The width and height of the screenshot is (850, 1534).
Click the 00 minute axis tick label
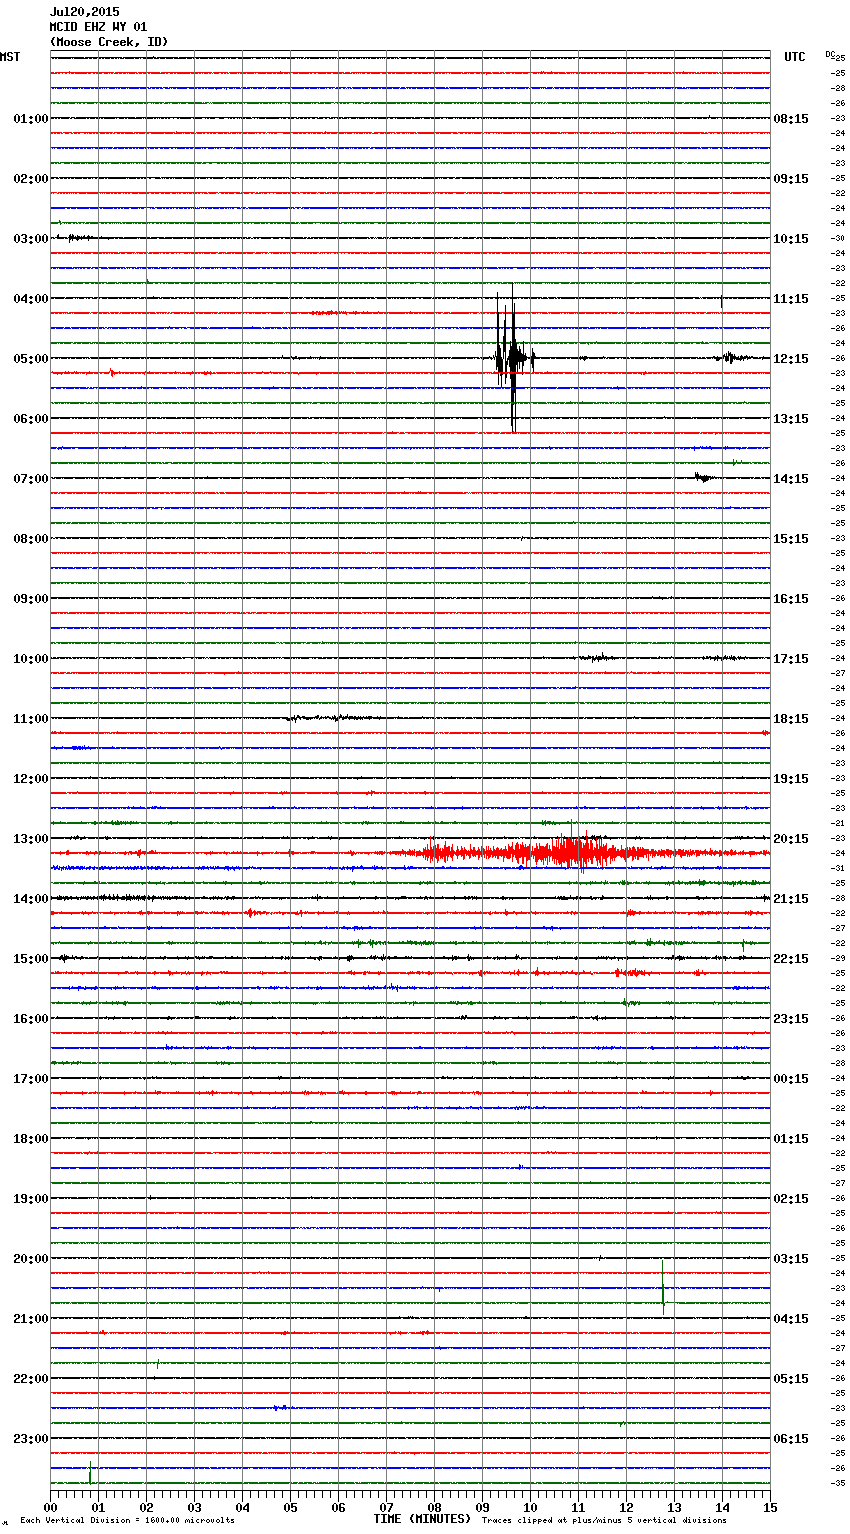(50, 1507)
